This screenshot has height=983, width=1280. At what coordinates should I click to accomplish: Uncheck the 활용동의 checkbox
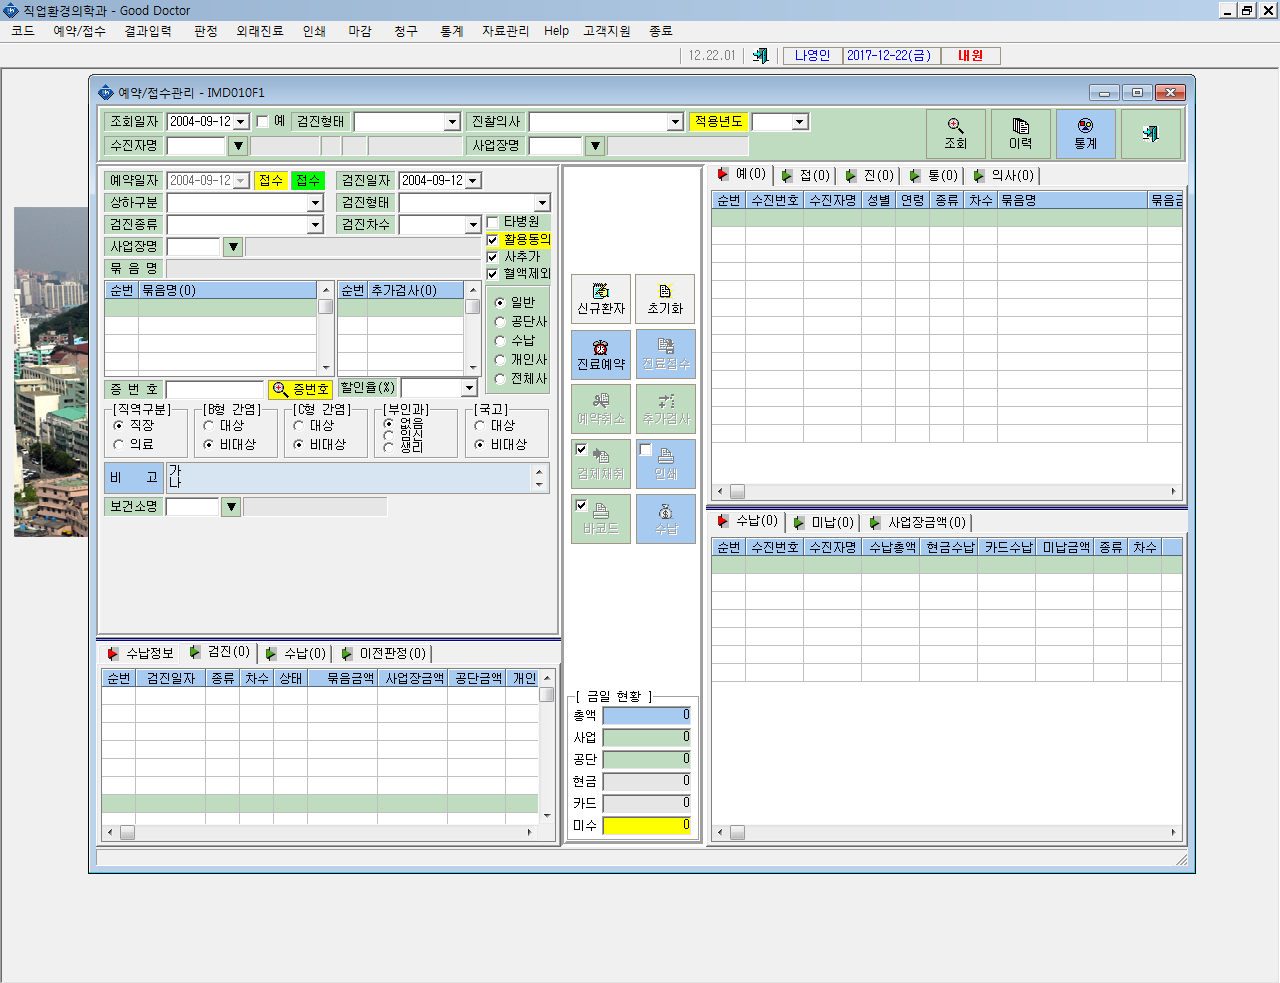coord(493,240)
